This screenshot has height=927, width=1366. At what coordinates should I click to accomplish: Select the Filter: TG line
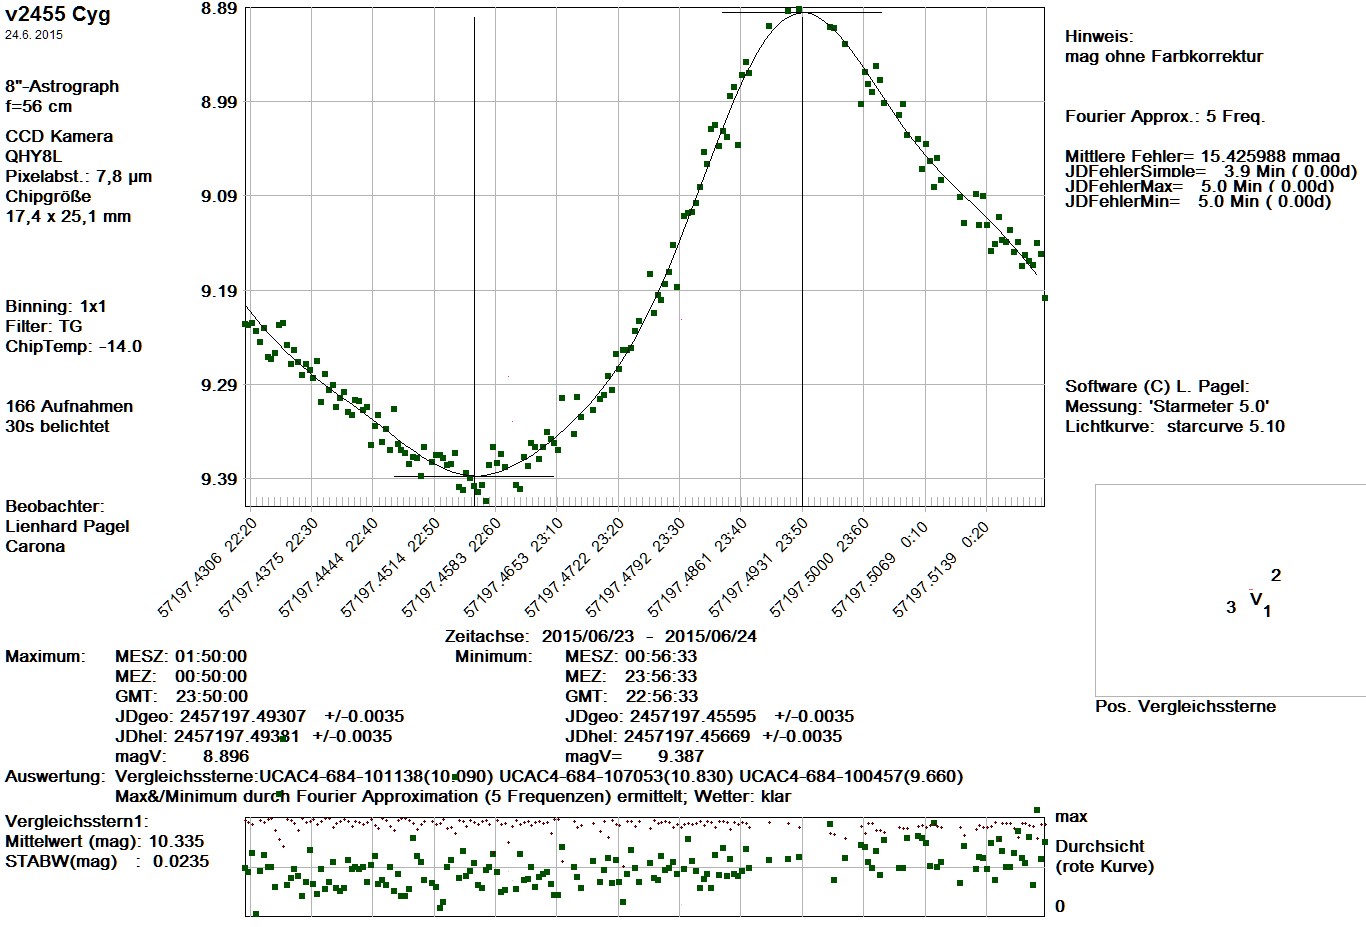(x=44, y=326)
